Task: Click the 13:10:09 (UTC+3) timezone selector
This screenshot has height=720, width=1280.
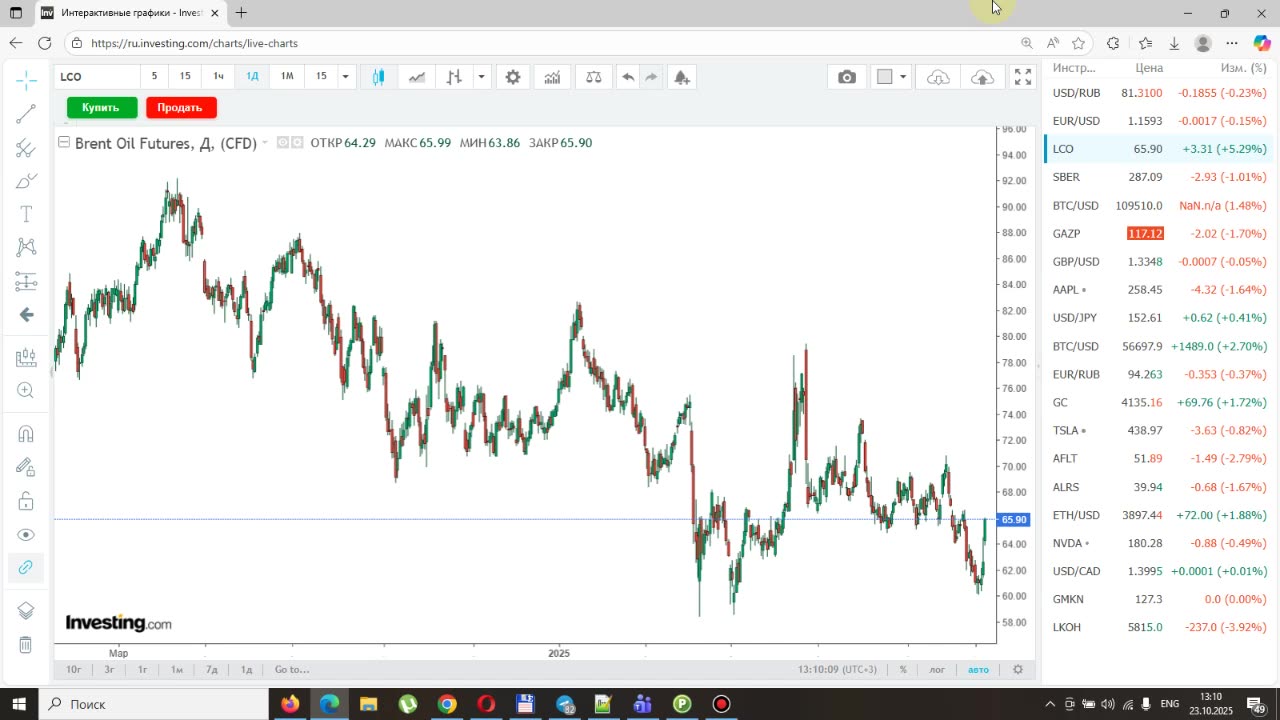Action: (x=837, y=669)
